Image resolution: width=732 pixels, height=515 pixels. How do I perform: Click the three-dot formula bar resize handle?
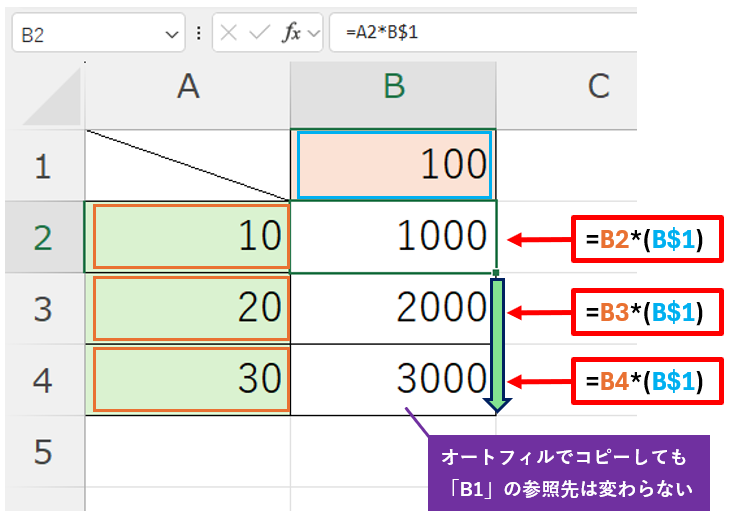(x=198, y=33)
